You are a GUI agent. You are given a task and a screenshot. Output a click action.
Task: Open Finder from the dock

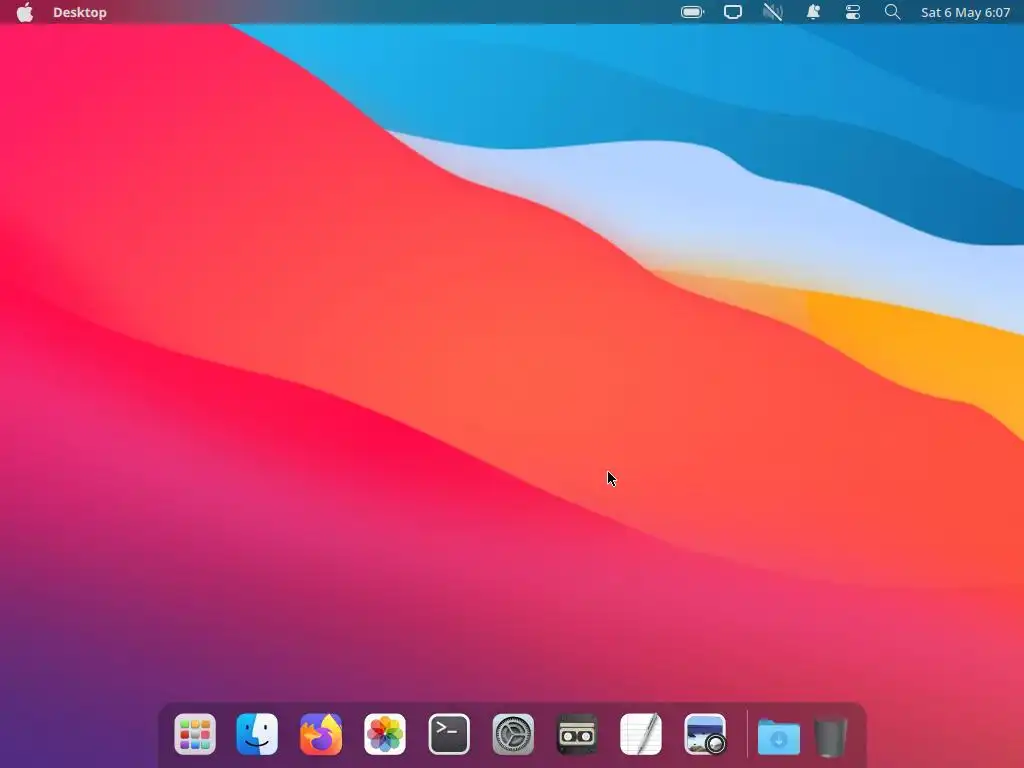click(257, 734)
